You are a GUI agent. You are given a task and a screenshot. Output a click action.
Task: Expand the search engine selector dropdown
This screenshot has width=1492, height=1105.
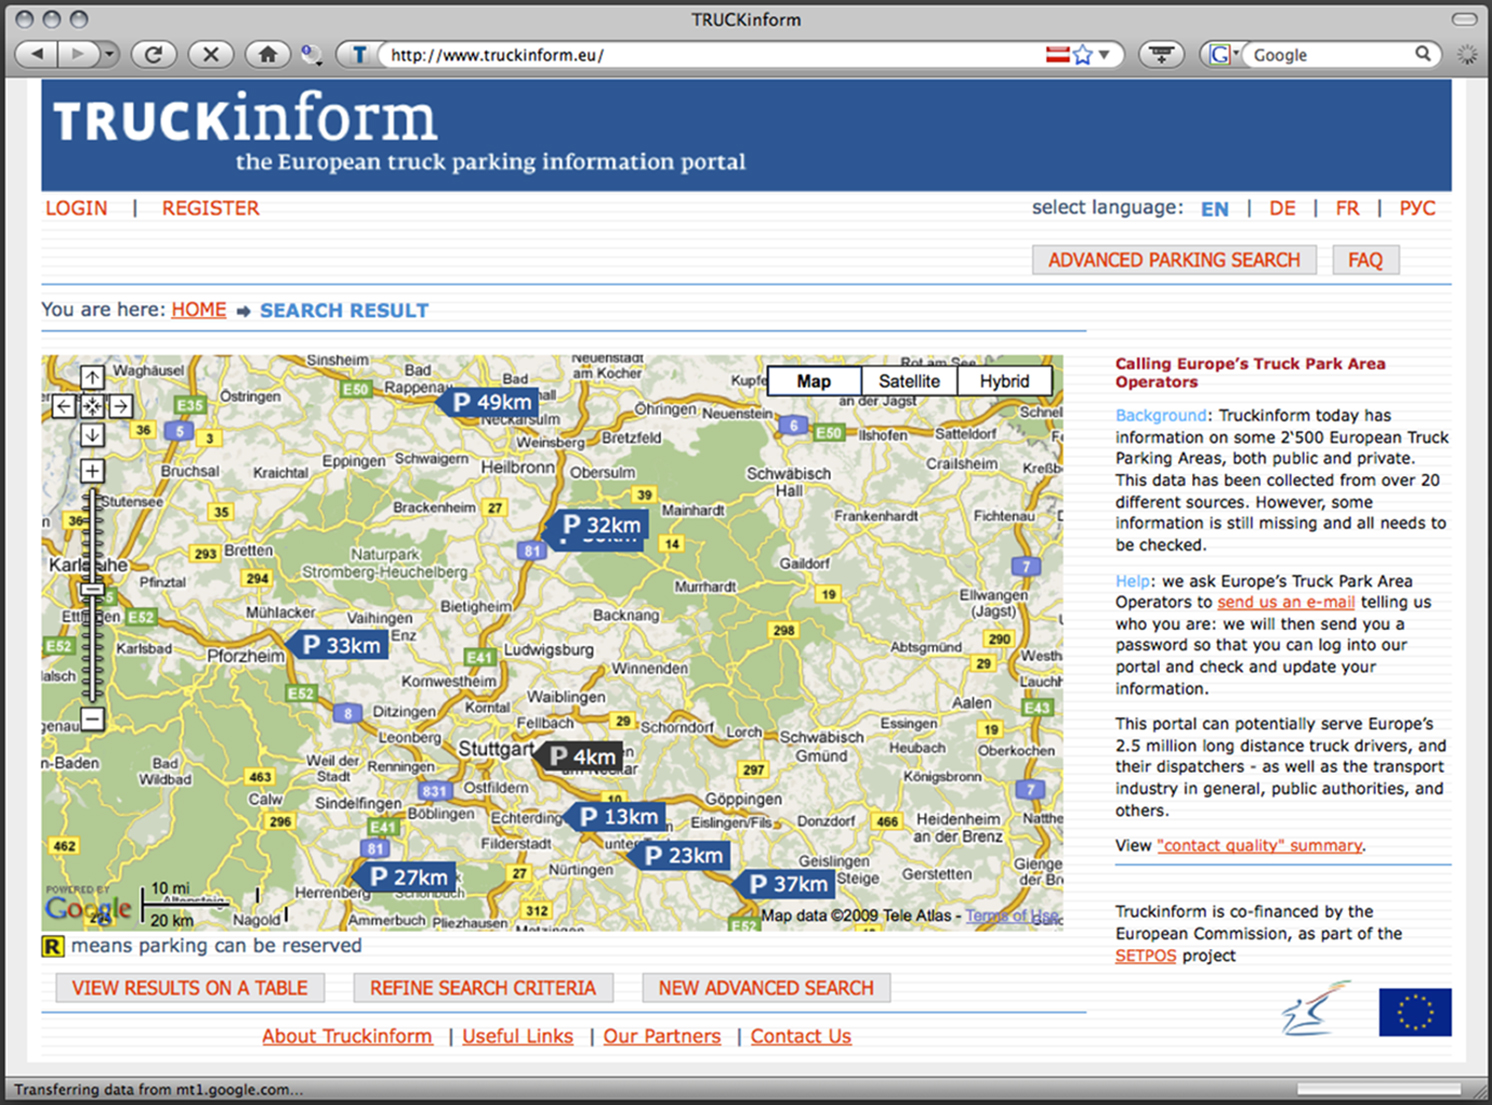tap(1224, 55)
